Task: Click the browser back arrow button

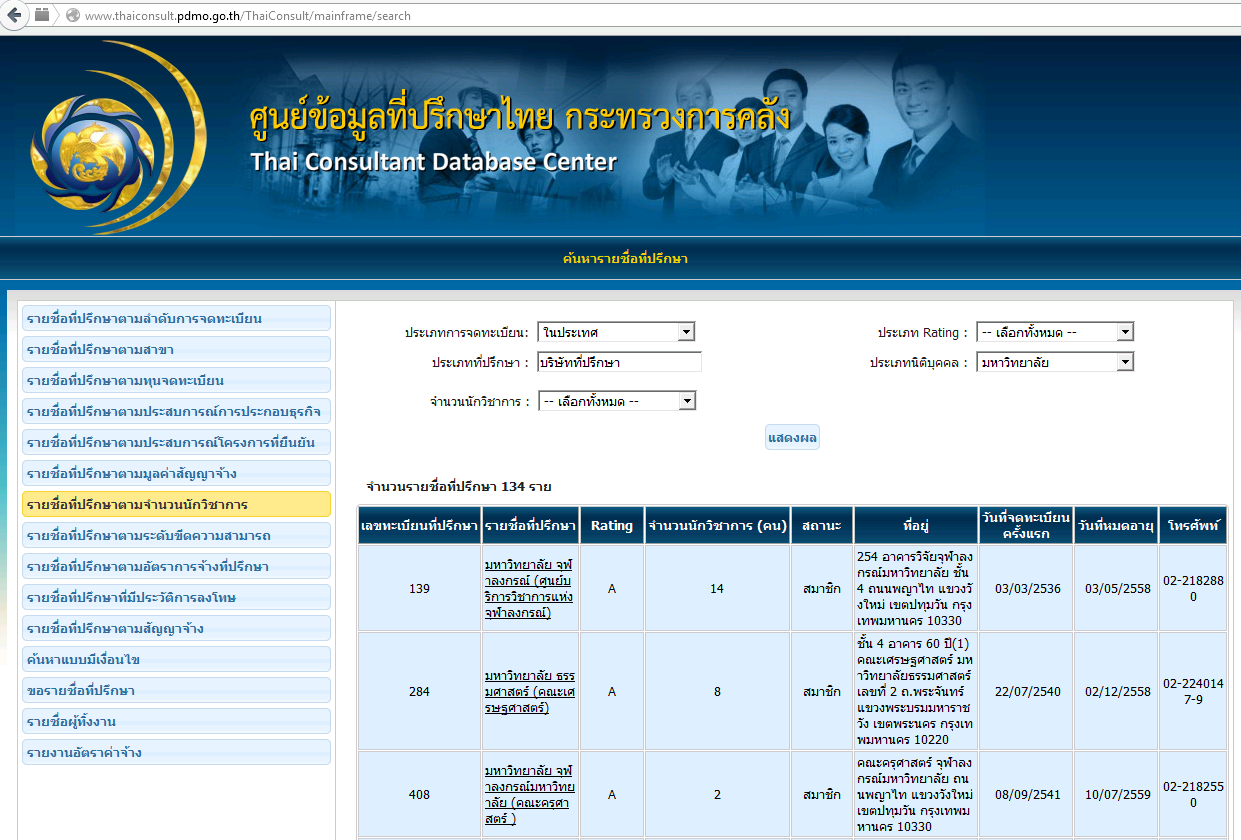Action: pyautogui.click(x=14, y=15)
